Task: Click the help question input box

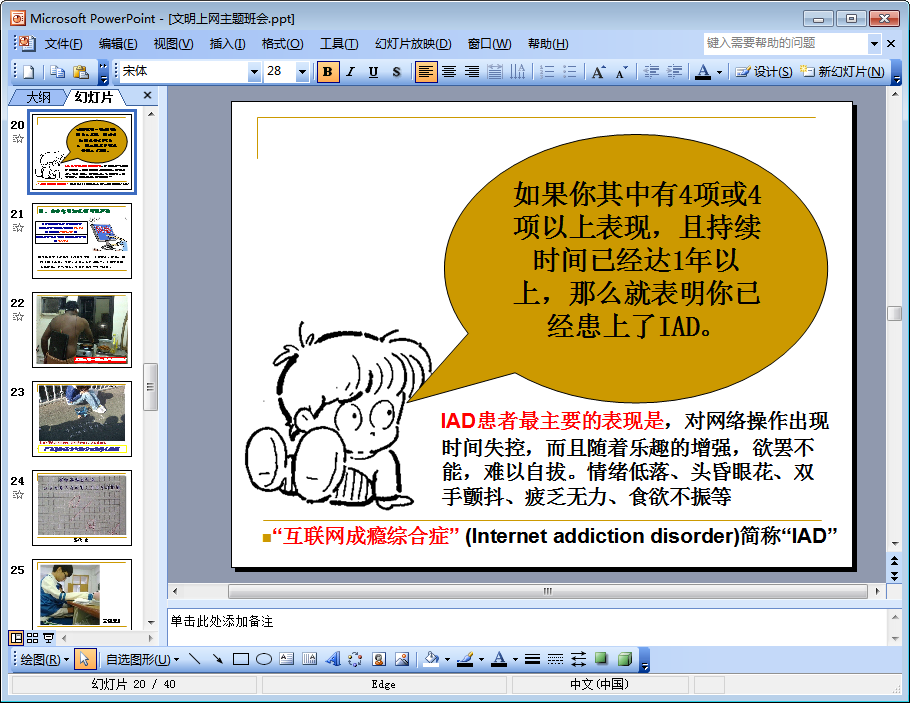Action: pyautogui.click(x=785, y=43)
